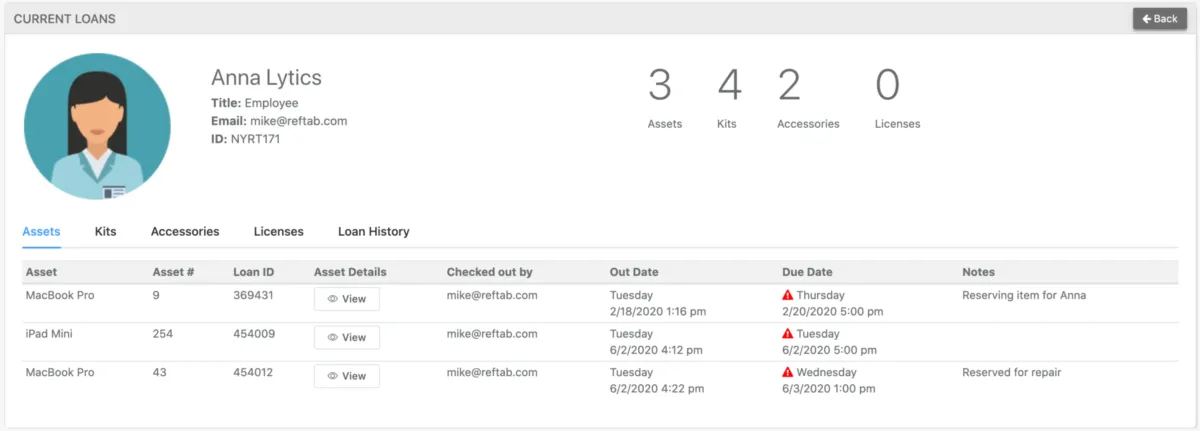Viewport: 1200px width, 431px height.
Task: View details of MacBook Pro asset 43
Action: [346, 376]
